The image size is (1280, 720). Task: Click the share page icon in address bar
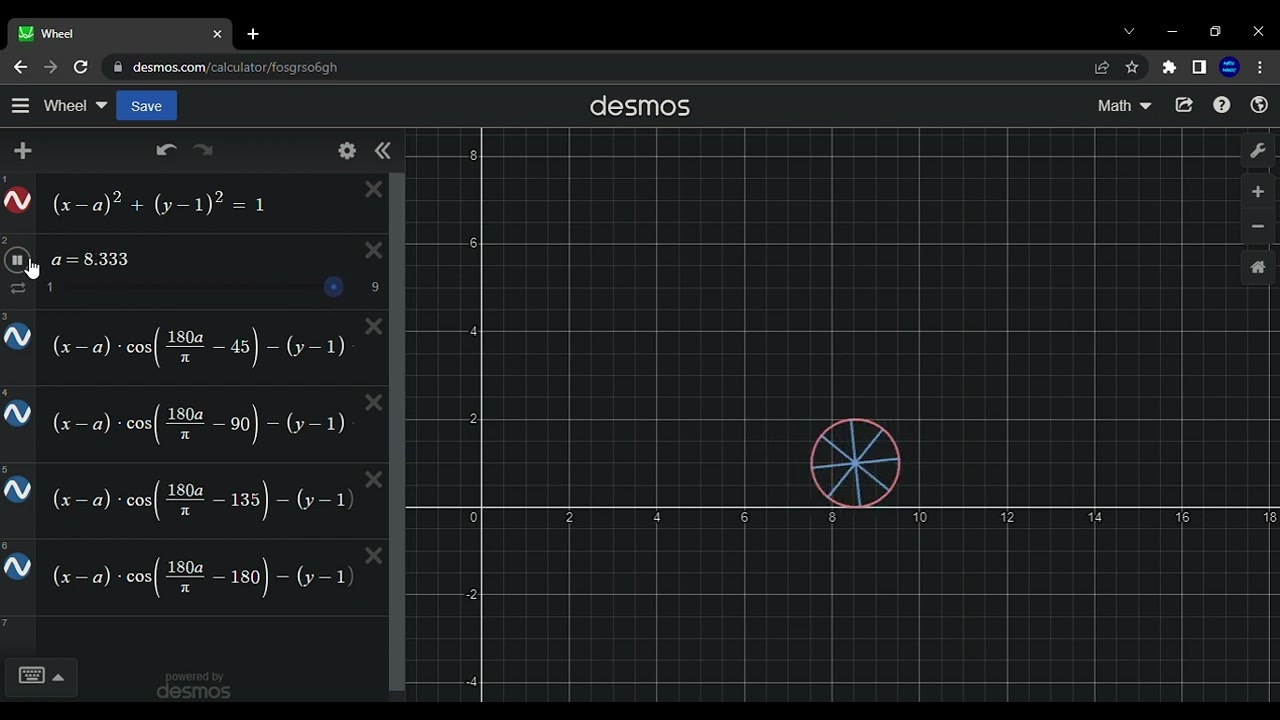[x=1102, y=67]
